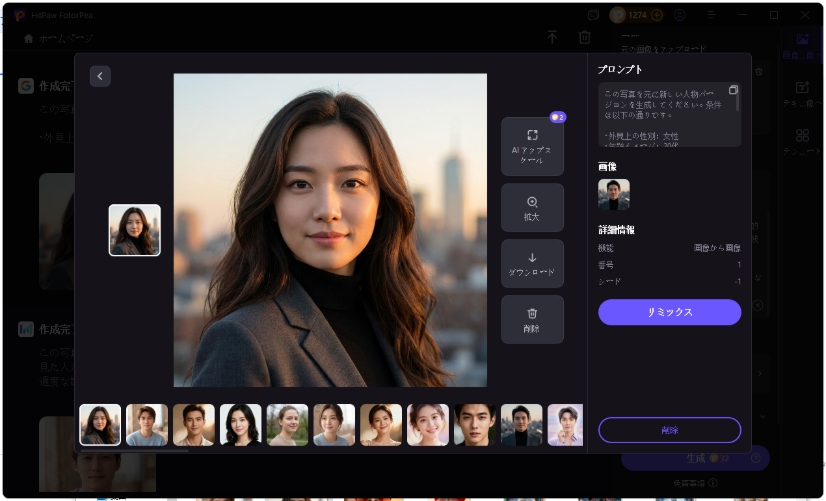Open the hamburger menu in the title bar
Screen dimensions: 826x501
point(709,15)
